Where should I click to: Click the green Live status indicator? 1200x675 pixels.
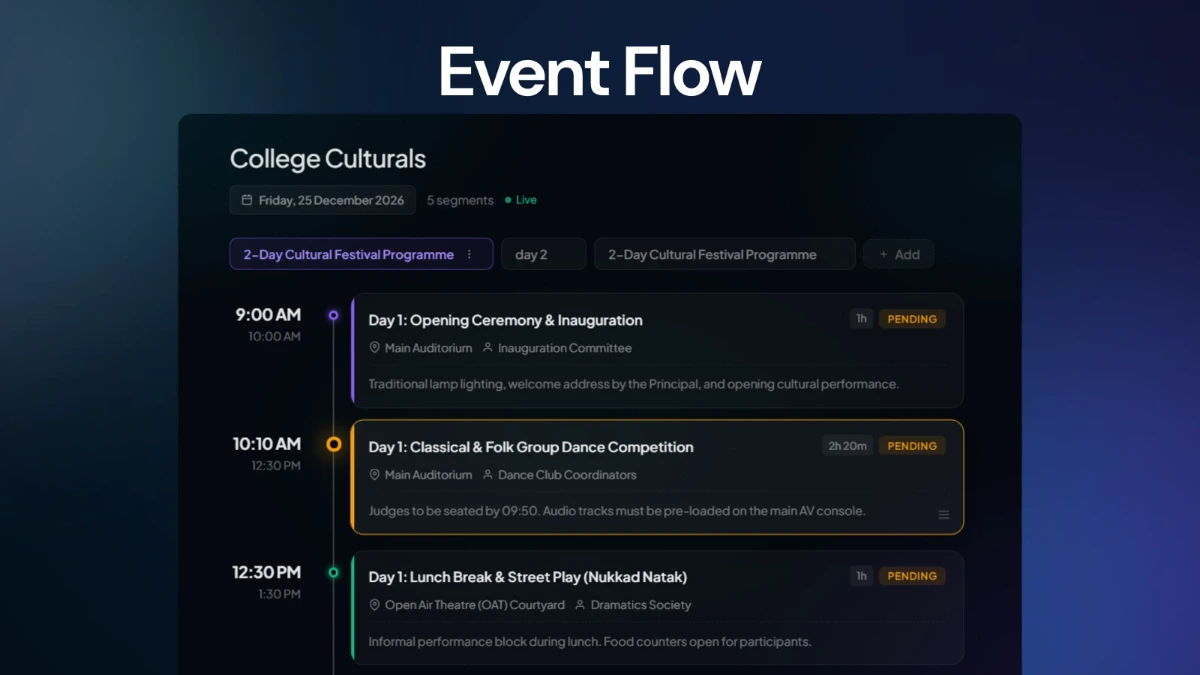(521, 200)
